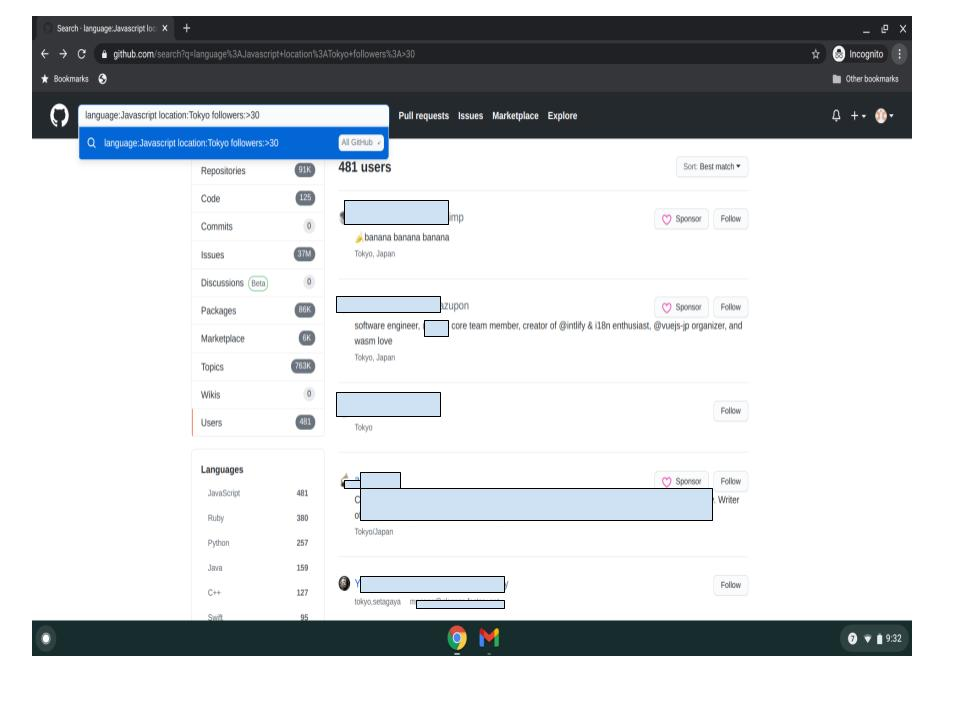This screenshot has height=720, width=960.
Task: Go back with the browser back arrow
Action: 45,54
